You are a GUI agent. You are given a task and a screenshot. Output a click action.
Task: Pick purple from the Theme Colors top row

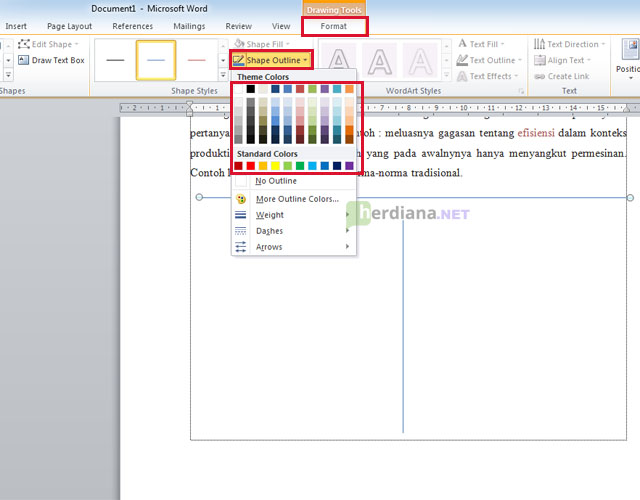324,89
